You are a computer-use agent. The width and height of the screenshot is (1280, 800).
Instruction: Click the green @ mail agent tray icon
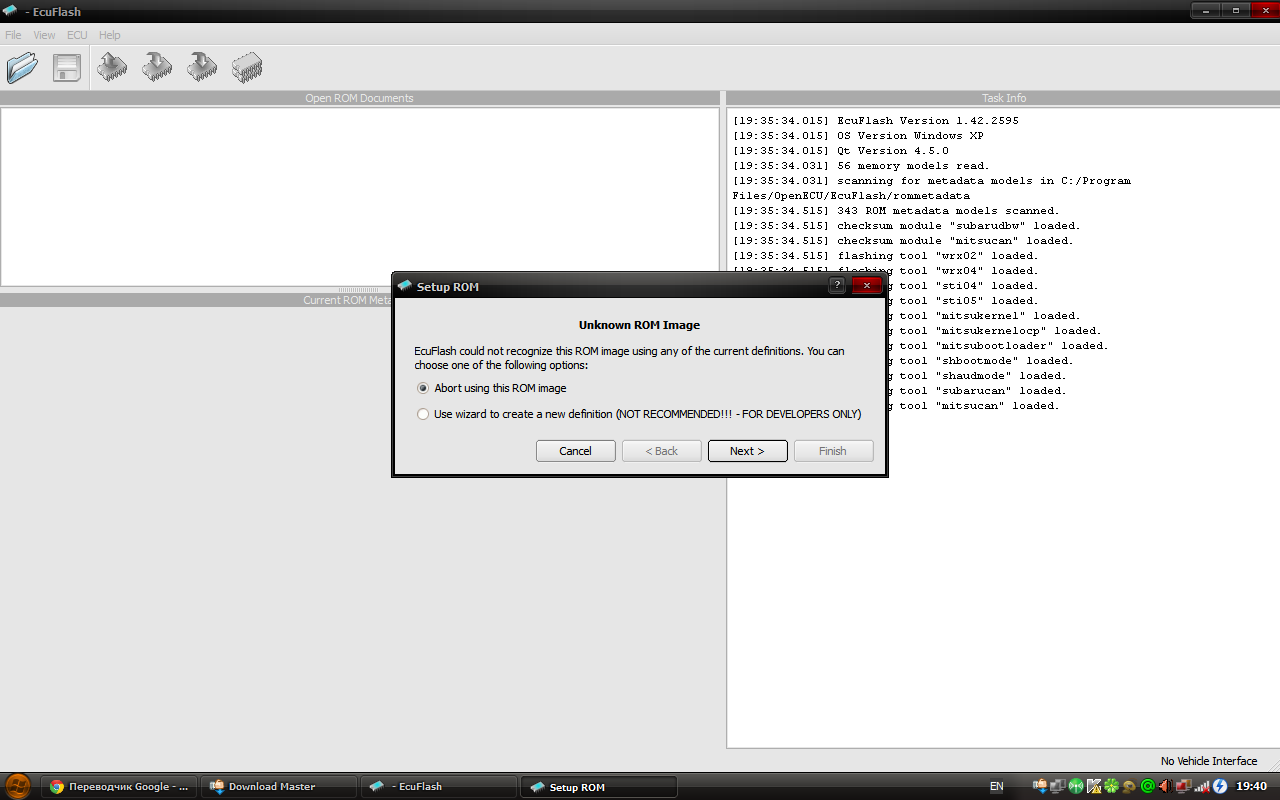coord(1147,787)
